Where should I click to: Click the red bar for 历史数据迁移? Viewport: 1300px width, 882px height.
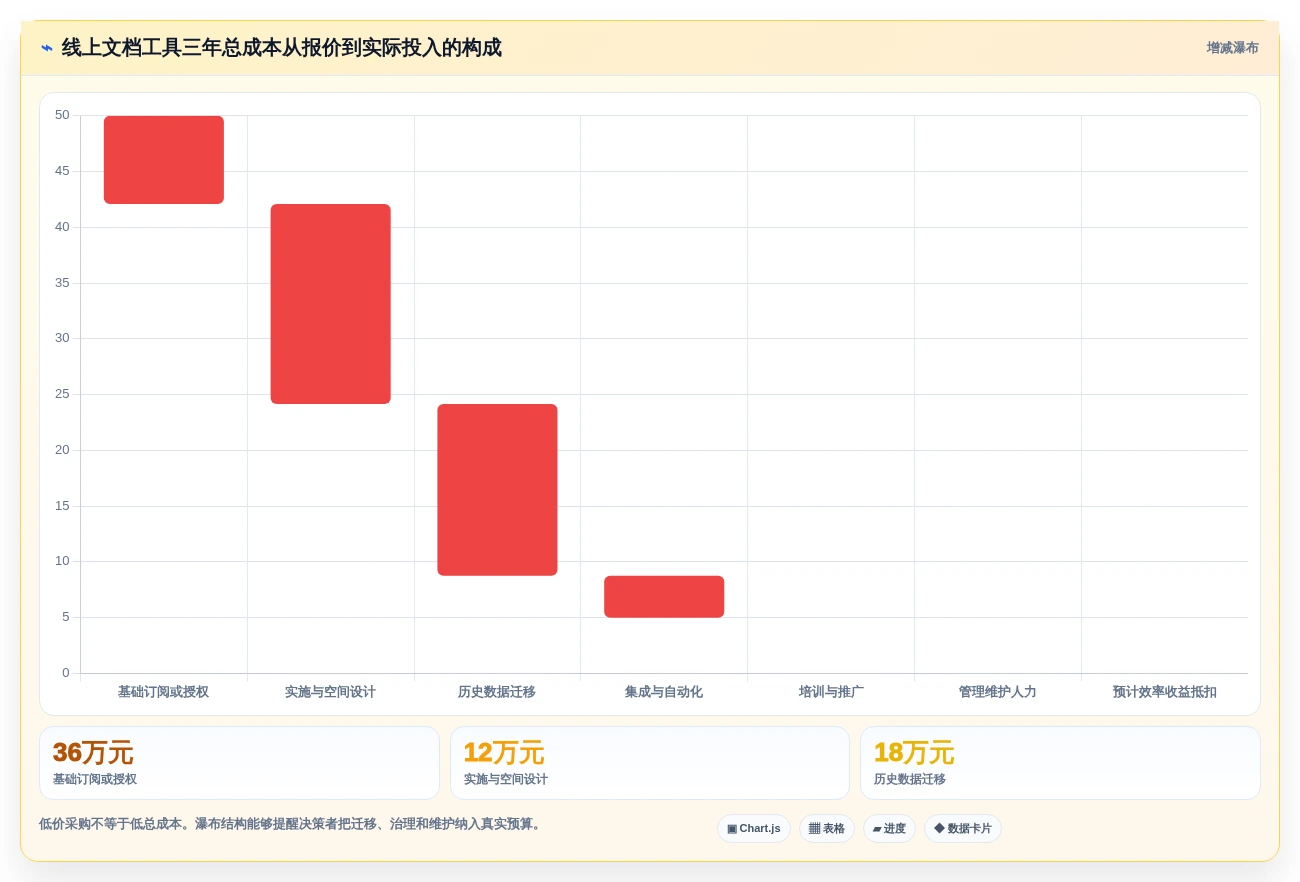pyautogui.click(x=497, y=490)
